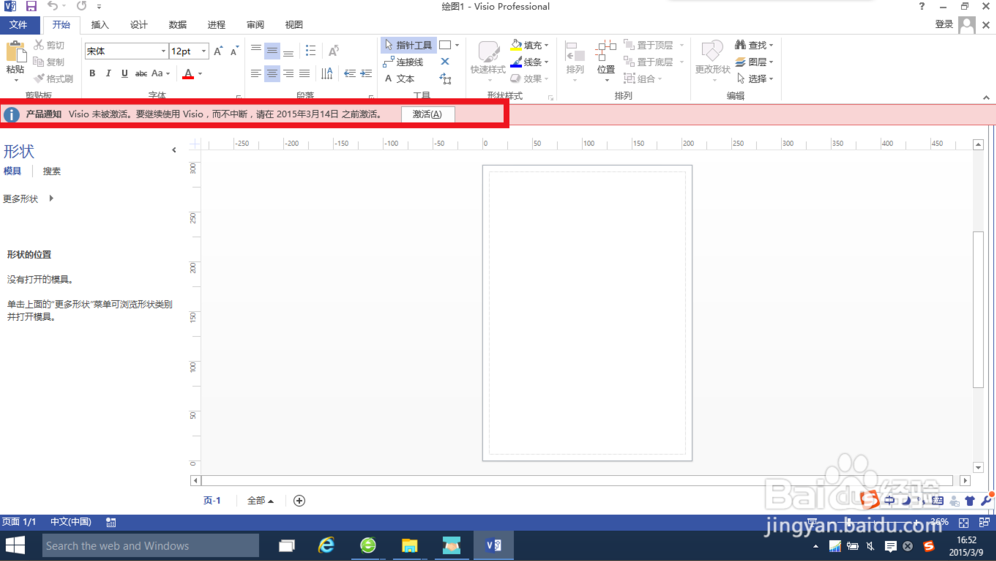Viewport: 996px width, 561px height.
Task: Select the Pointer Tool (指针工具)
Action: tap(408, 45)
